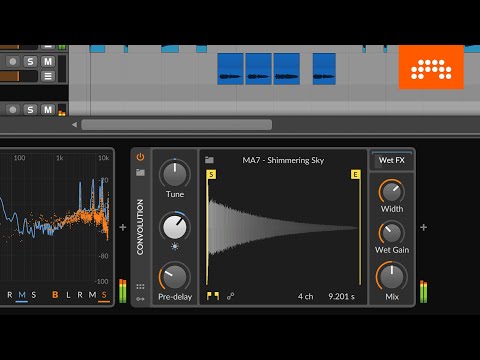Image resolution: width=480 pixels, height=360 pixels.
Task: Select the B channel in spectrum analyzer
Action: (55, 295)
